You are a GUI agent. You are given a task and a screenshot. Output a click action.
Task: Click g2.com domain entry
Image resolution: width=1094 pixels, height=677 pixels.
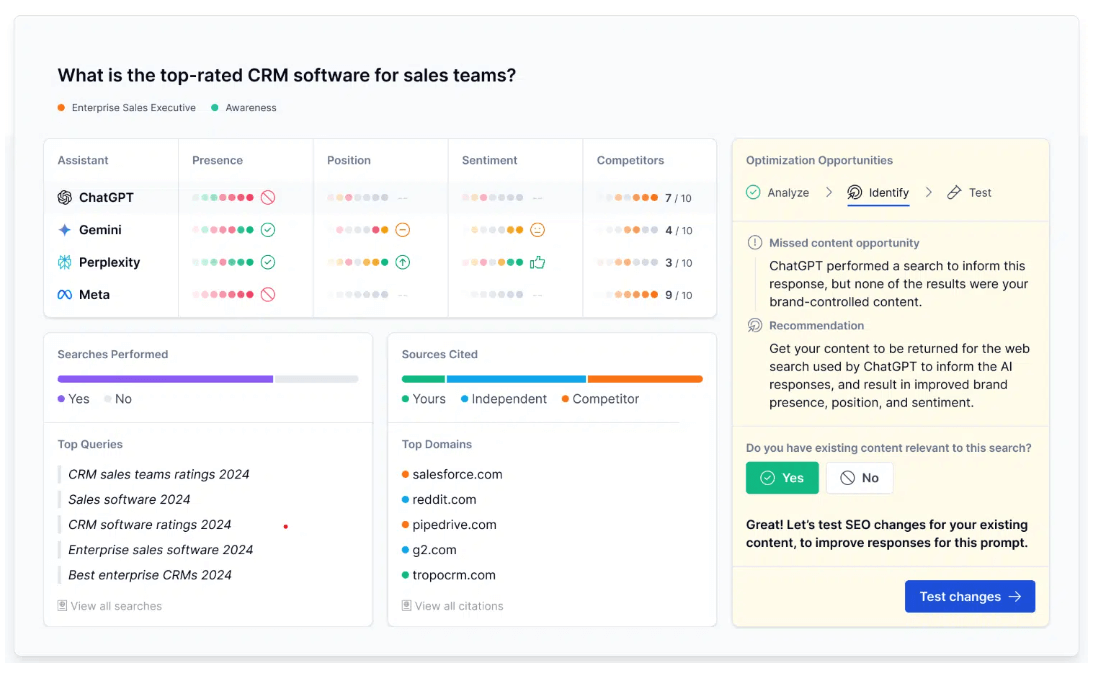click(x=429, y=550)
